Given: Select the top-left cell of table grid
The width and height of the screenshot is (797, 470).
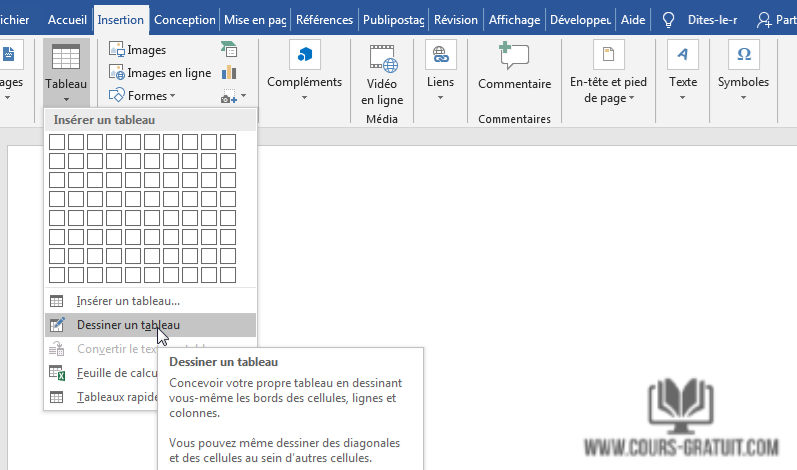Looking at the screenshot, I should tap(57, 142).
